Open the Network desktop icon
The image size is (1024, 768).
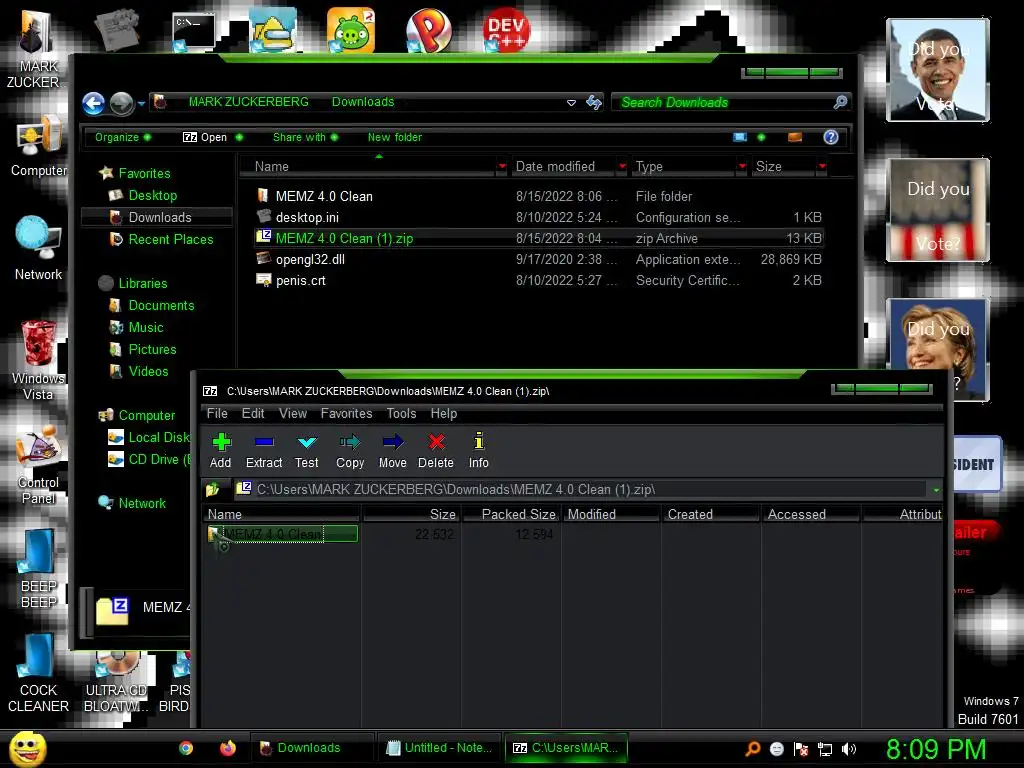39,249
